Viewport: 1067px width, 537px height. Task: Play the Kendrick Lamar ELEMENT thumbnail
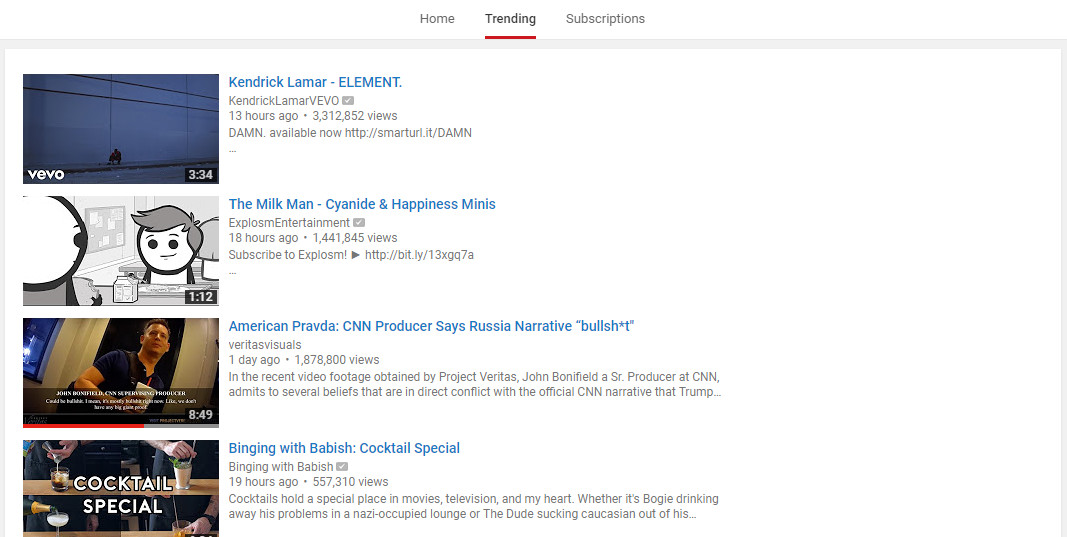point(121,129)
